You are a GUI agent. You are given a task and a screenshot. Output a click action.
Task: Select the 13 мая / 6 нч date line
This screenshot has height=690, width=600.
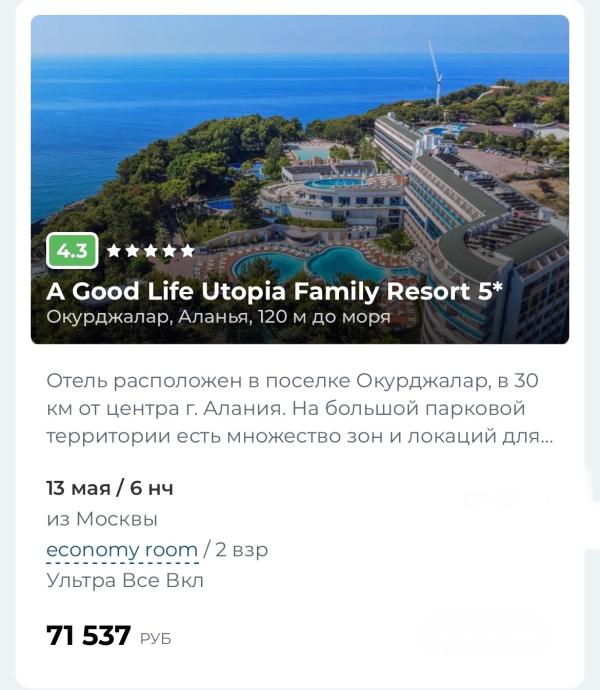tap(110, 488)
